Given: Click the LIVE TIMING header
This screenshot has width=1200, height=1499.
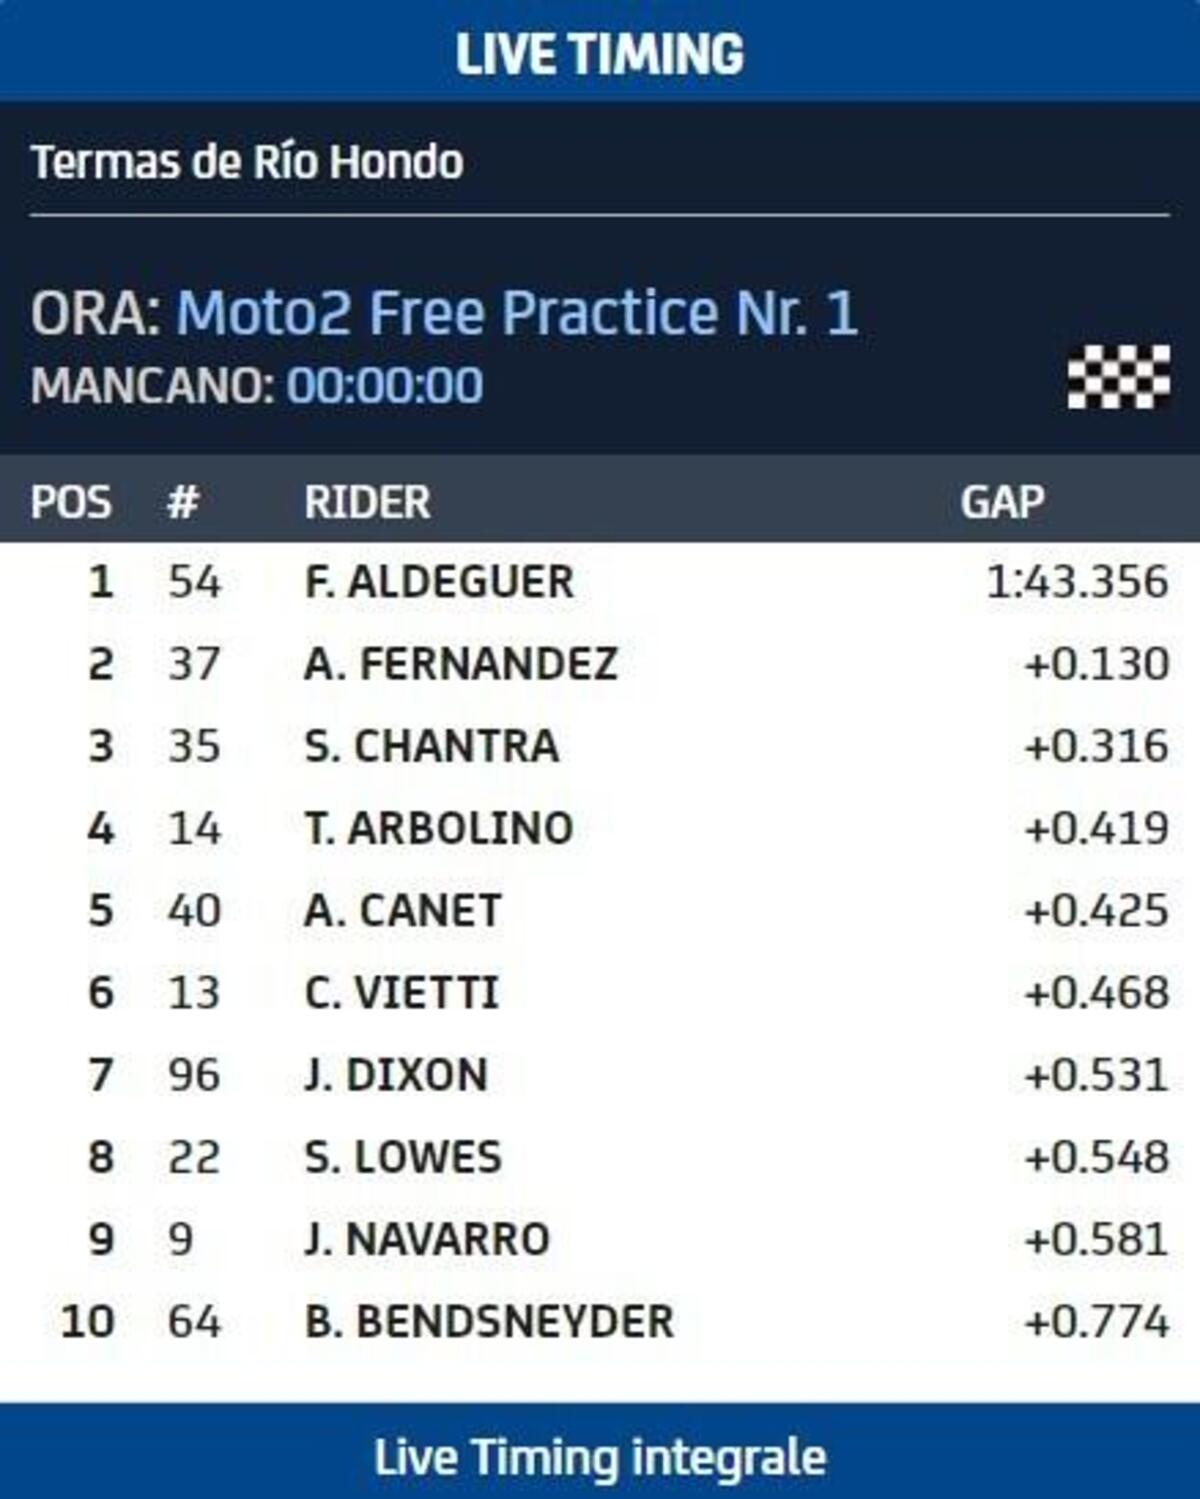Looking at the screenshot, I should coord(600,53).
